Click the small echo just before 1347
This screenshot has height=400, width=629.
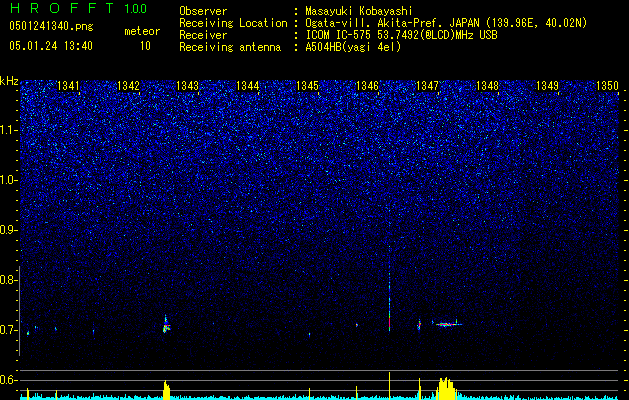419,325
